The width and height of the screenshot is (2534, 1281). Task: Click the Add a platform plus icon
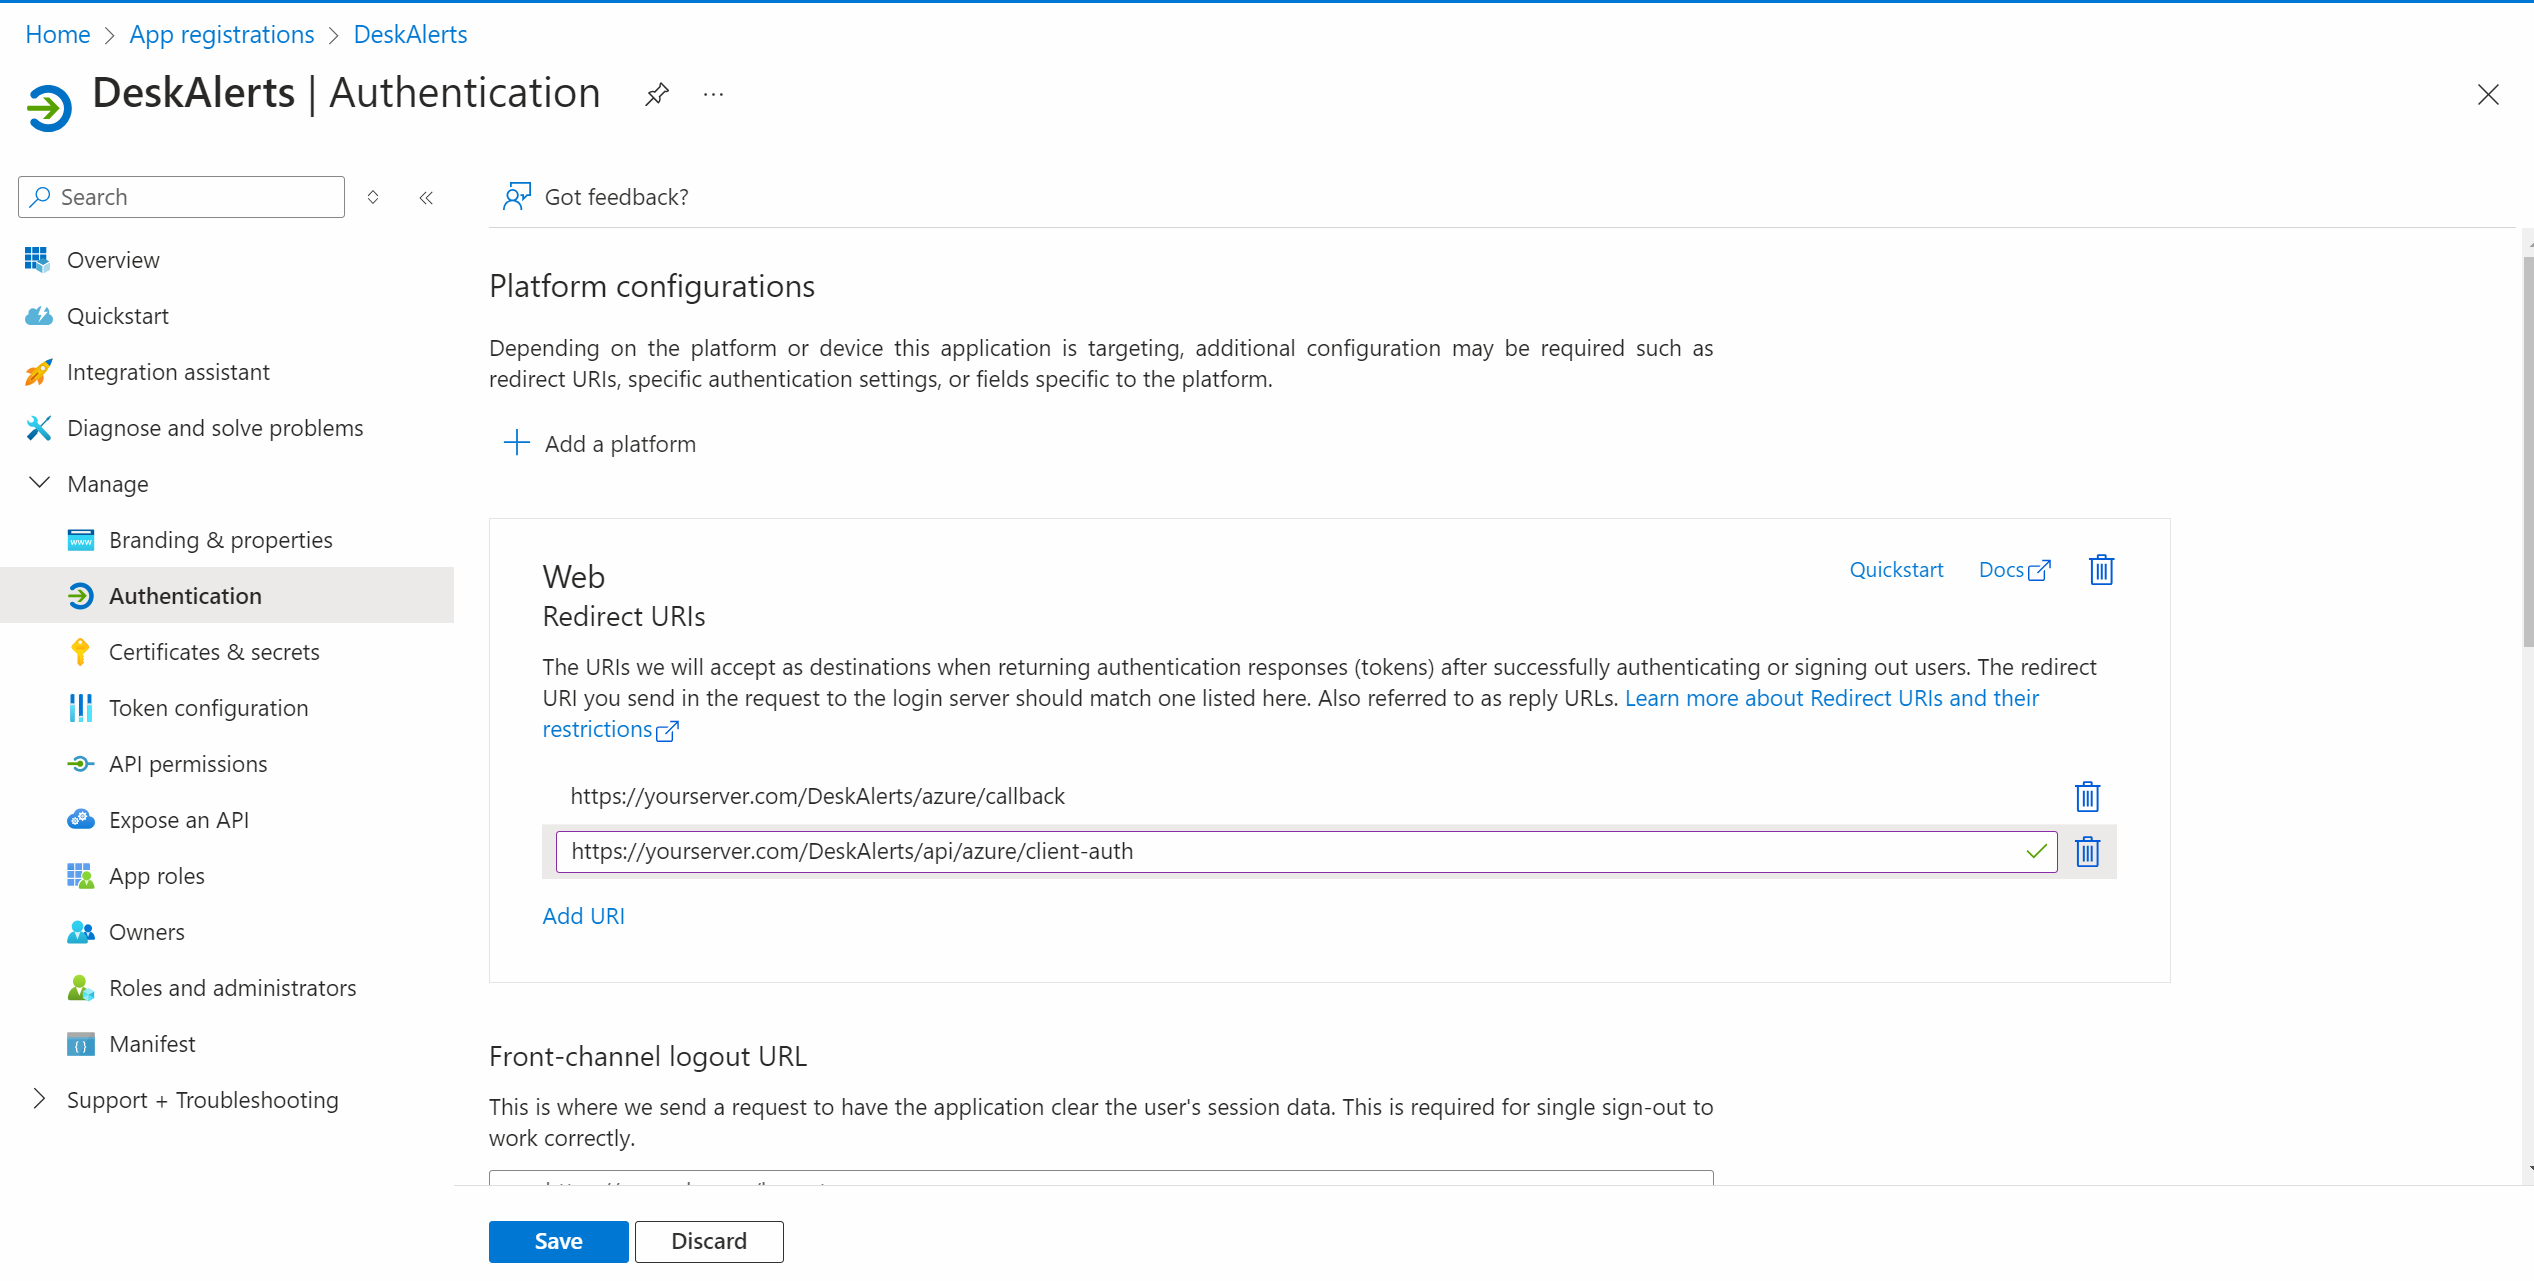516,443
